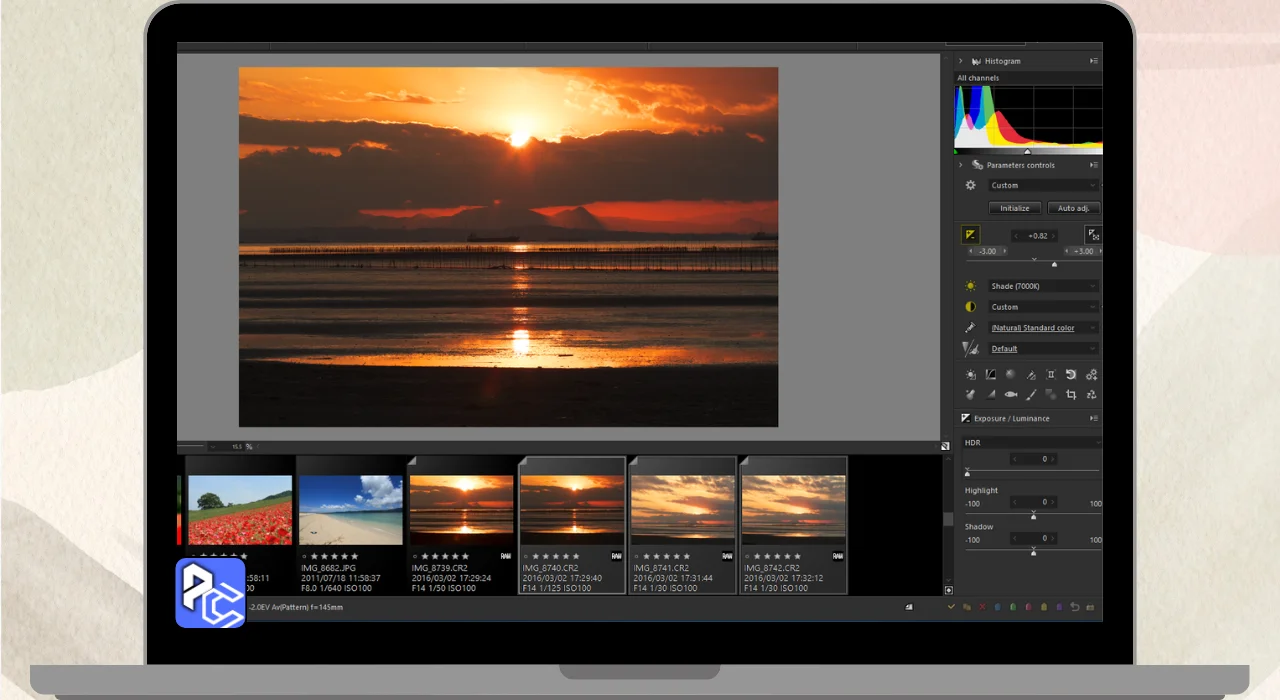
Task: Collapse the Histogram panel chevron
Action: [961, 61]
